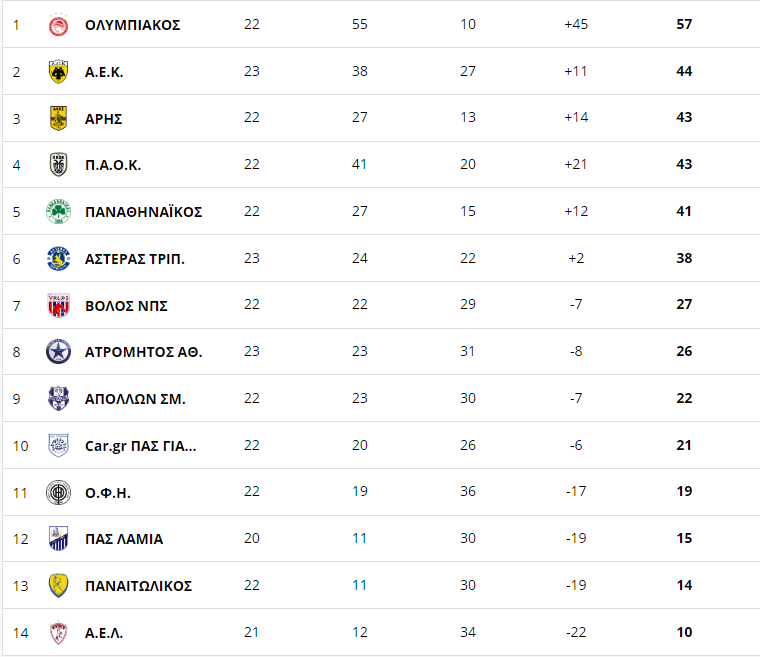Click the Apollon Smyrnis crest icon
Screen dimensions: 760x657
pos(58,399)
